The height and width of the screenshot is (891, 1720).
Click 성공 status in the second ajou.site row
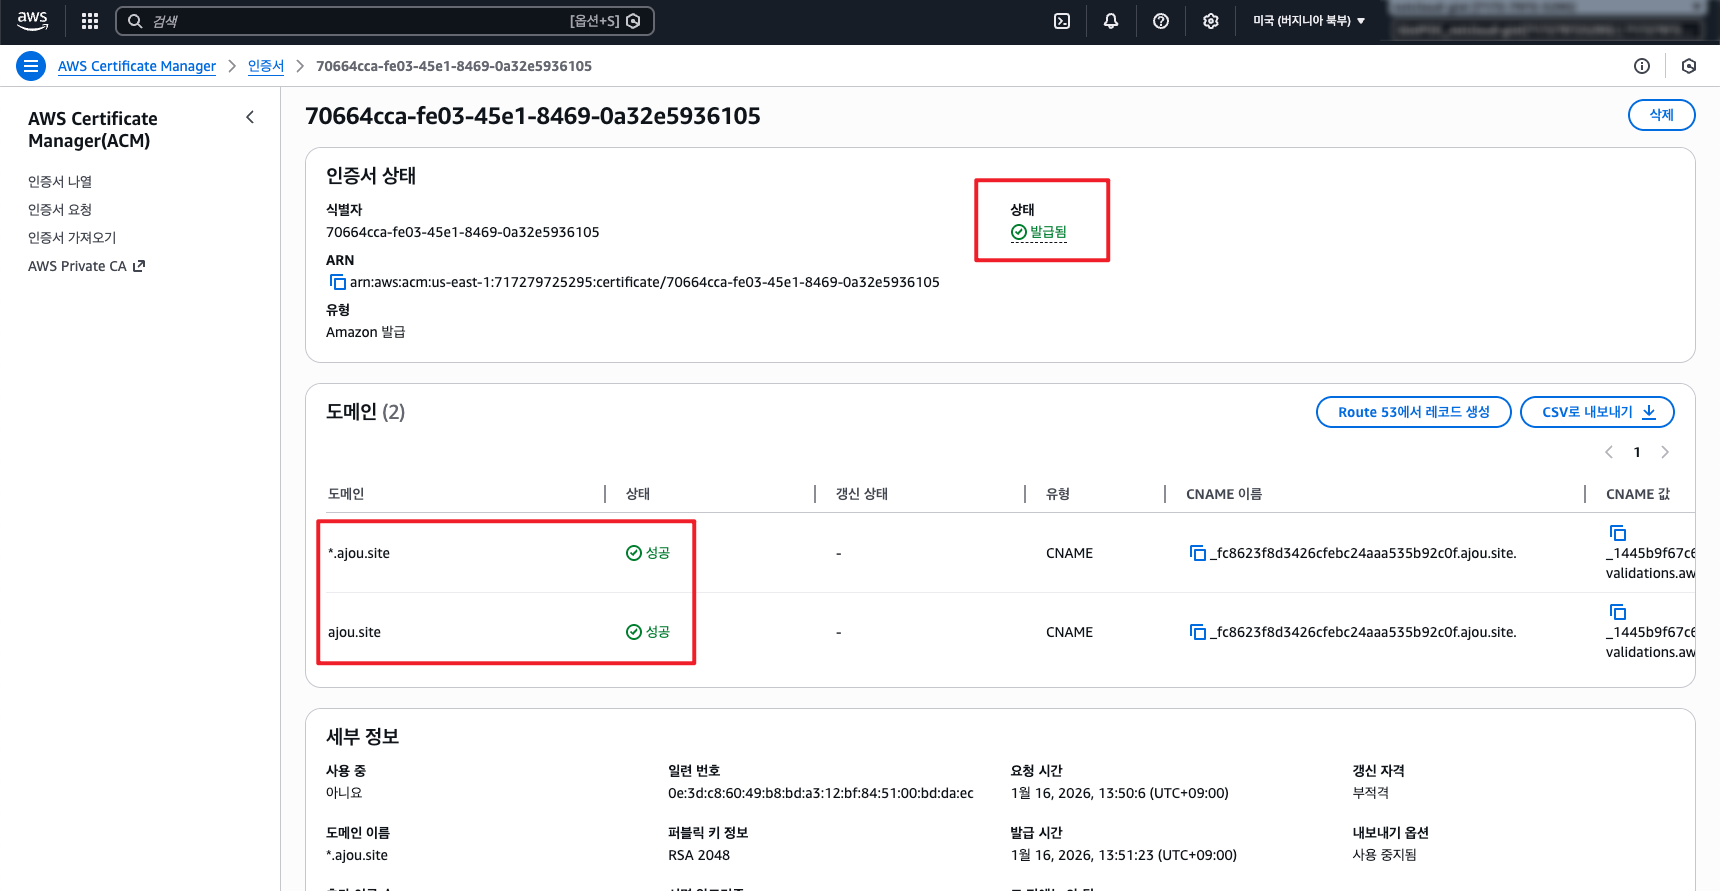coord(648,632)
